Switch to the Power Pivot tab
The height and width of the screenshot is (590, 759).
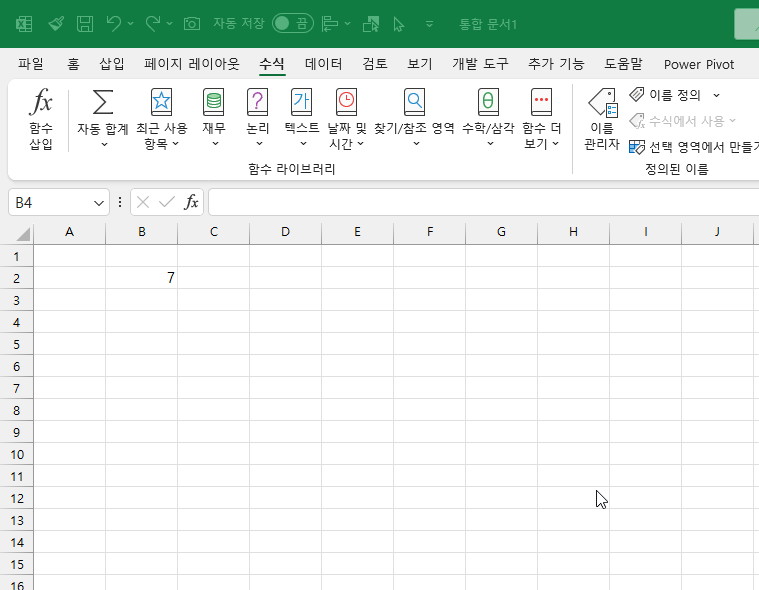coord(698,64)
